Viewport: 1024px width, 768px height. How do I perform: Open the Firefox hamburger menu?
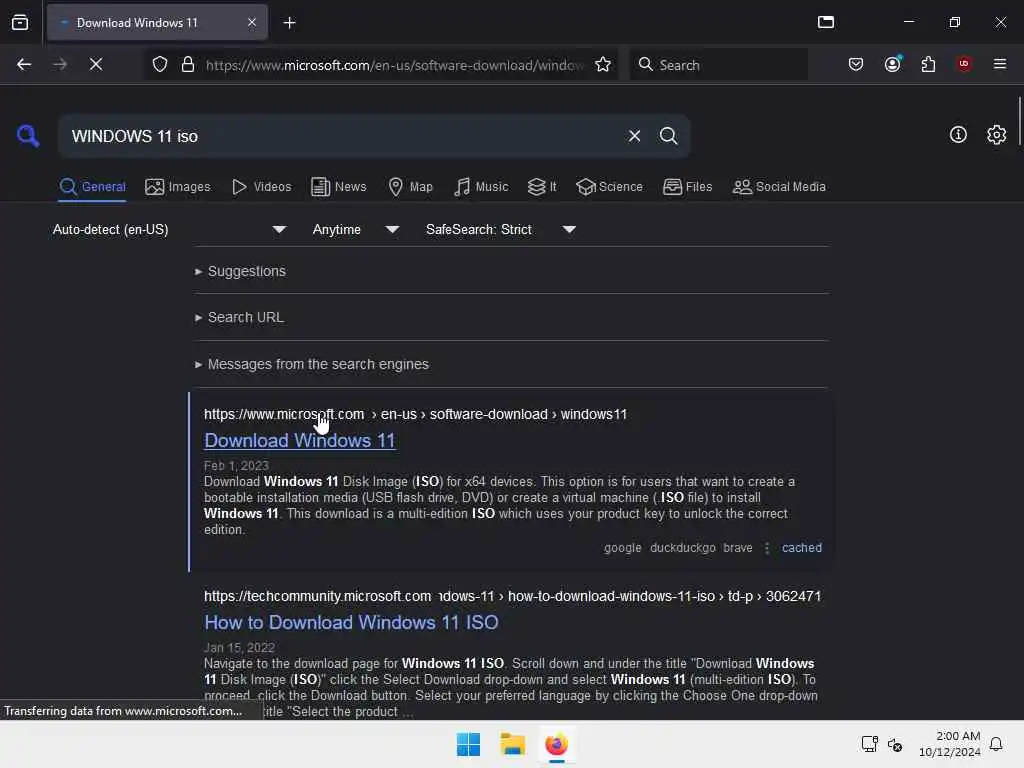(1000, 64)
